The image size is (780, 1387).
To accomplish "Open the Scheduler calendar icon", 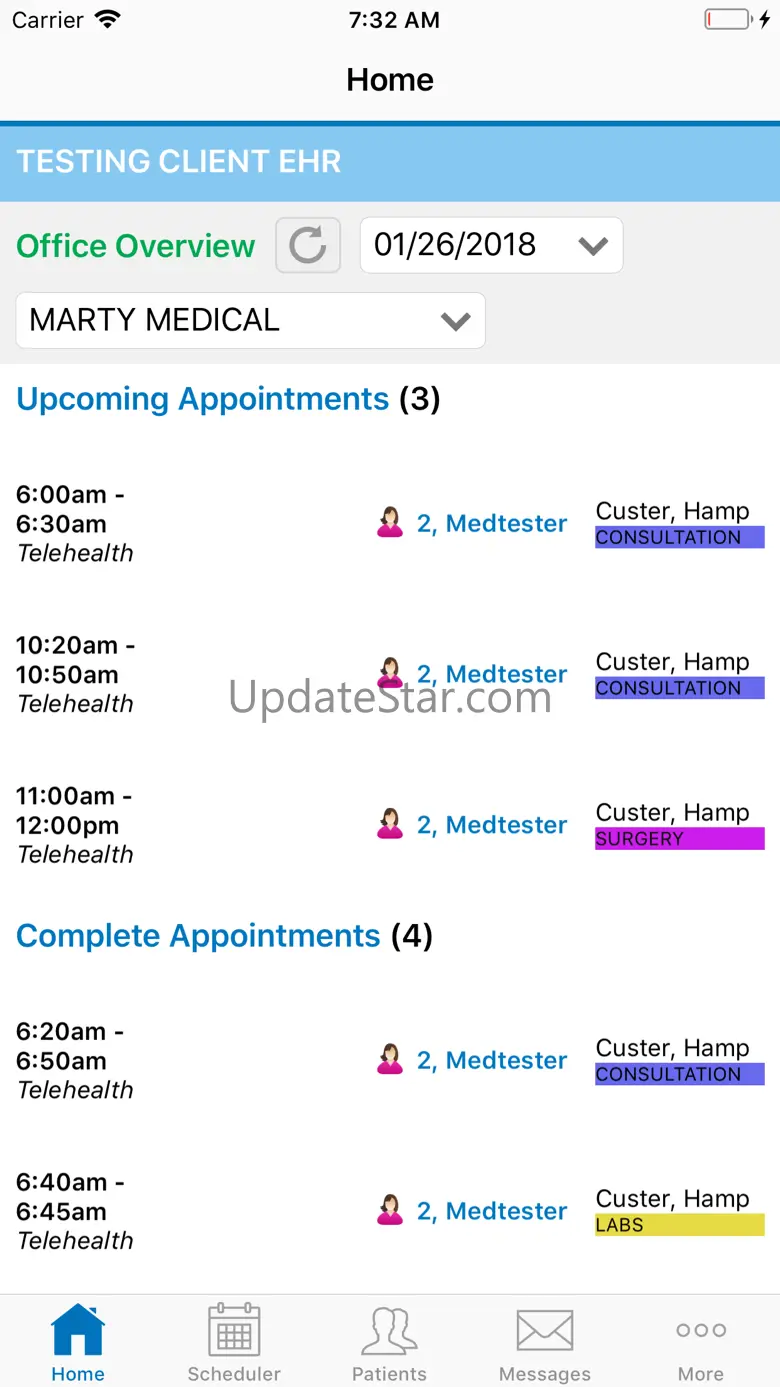I will [x=234, y=1331].
